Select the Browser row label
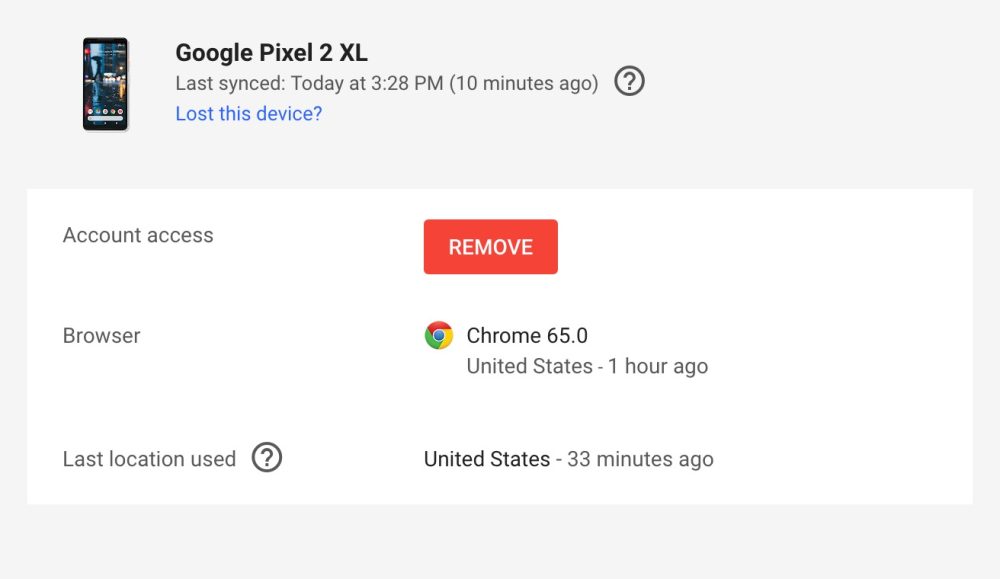 point(101,336)
